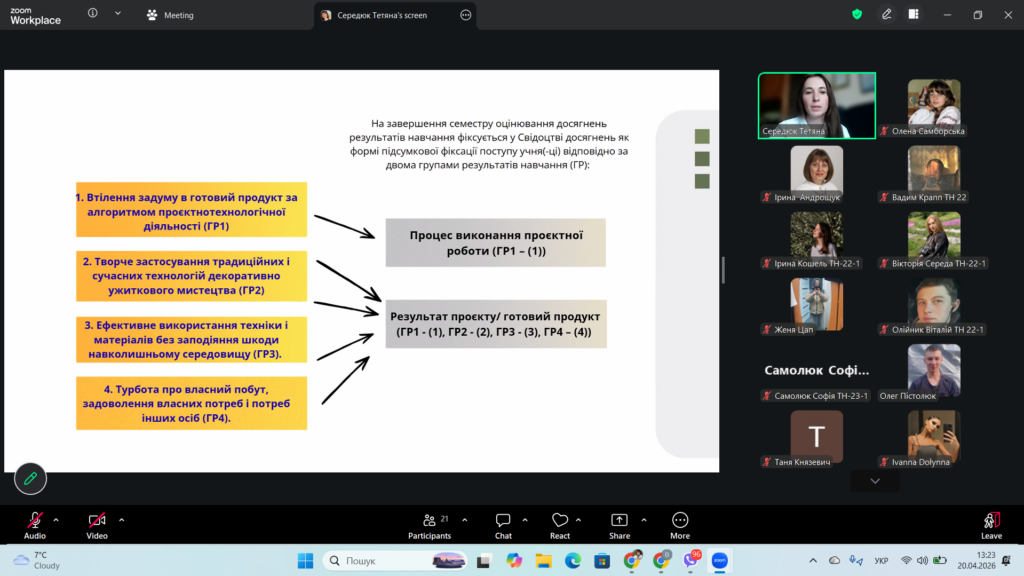Switch to the Meeting tab
Image resolution: width=1024 pixels, height=576 pixels.
(x=170, y=15)
